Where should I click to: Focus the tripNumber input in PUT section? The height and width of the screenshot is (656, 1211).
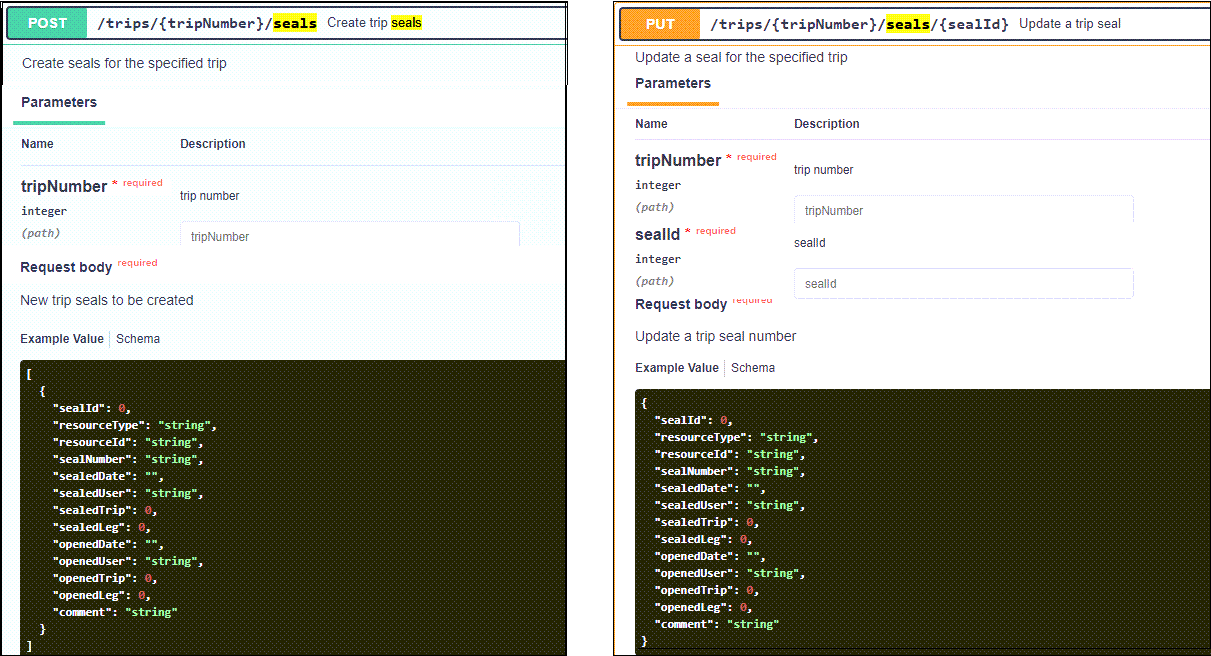click(963, 211)
